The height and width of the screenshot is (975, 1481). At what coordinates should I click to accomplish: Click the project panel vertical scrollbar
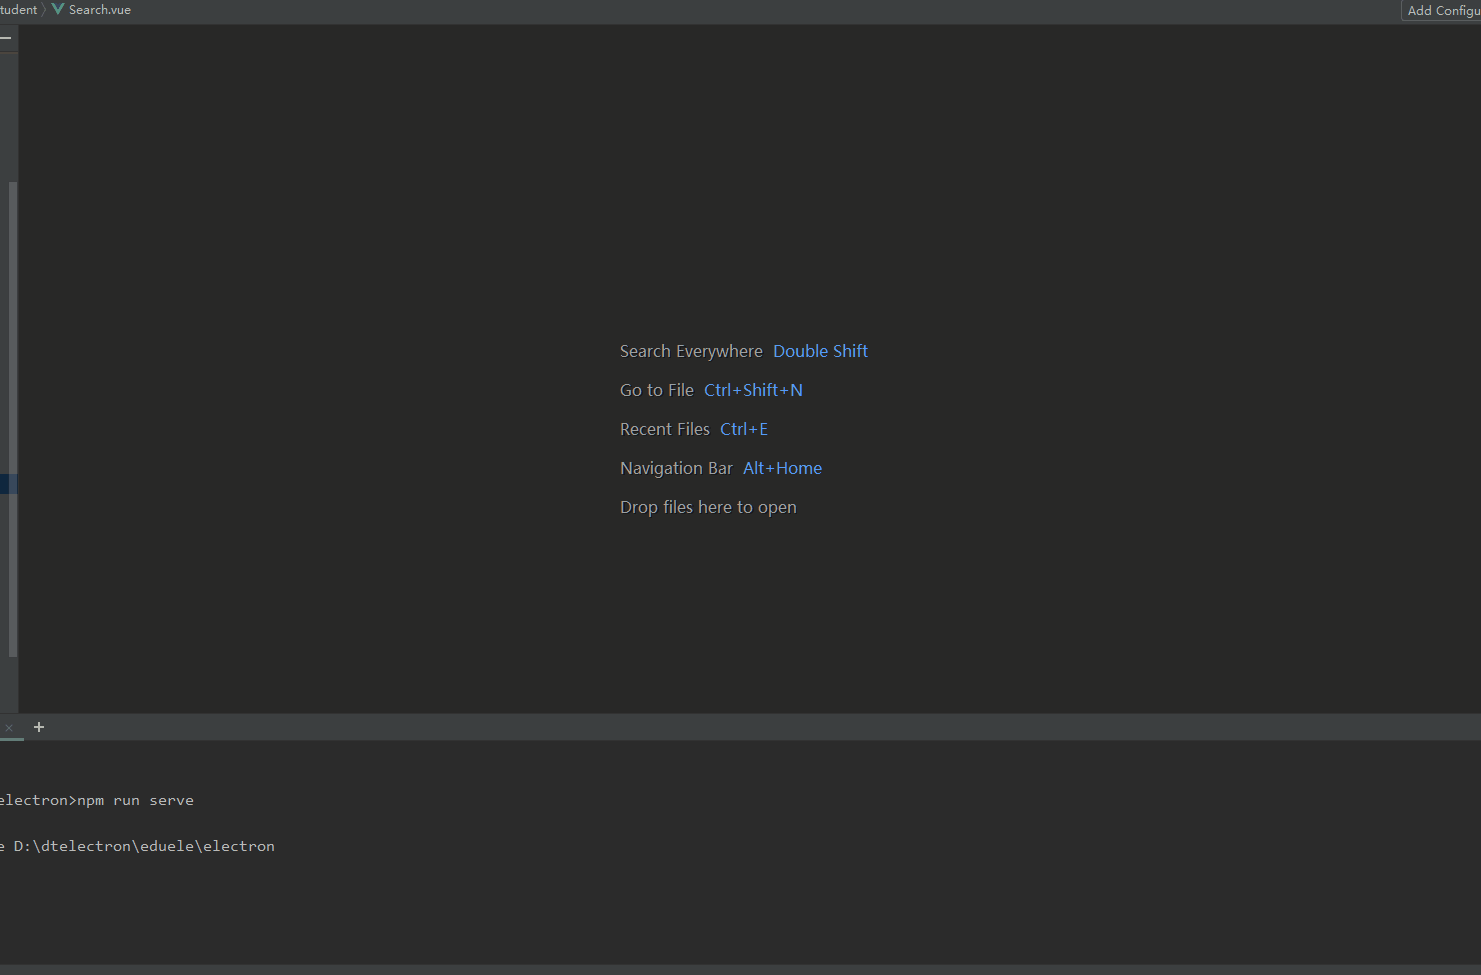click(13, 419)
